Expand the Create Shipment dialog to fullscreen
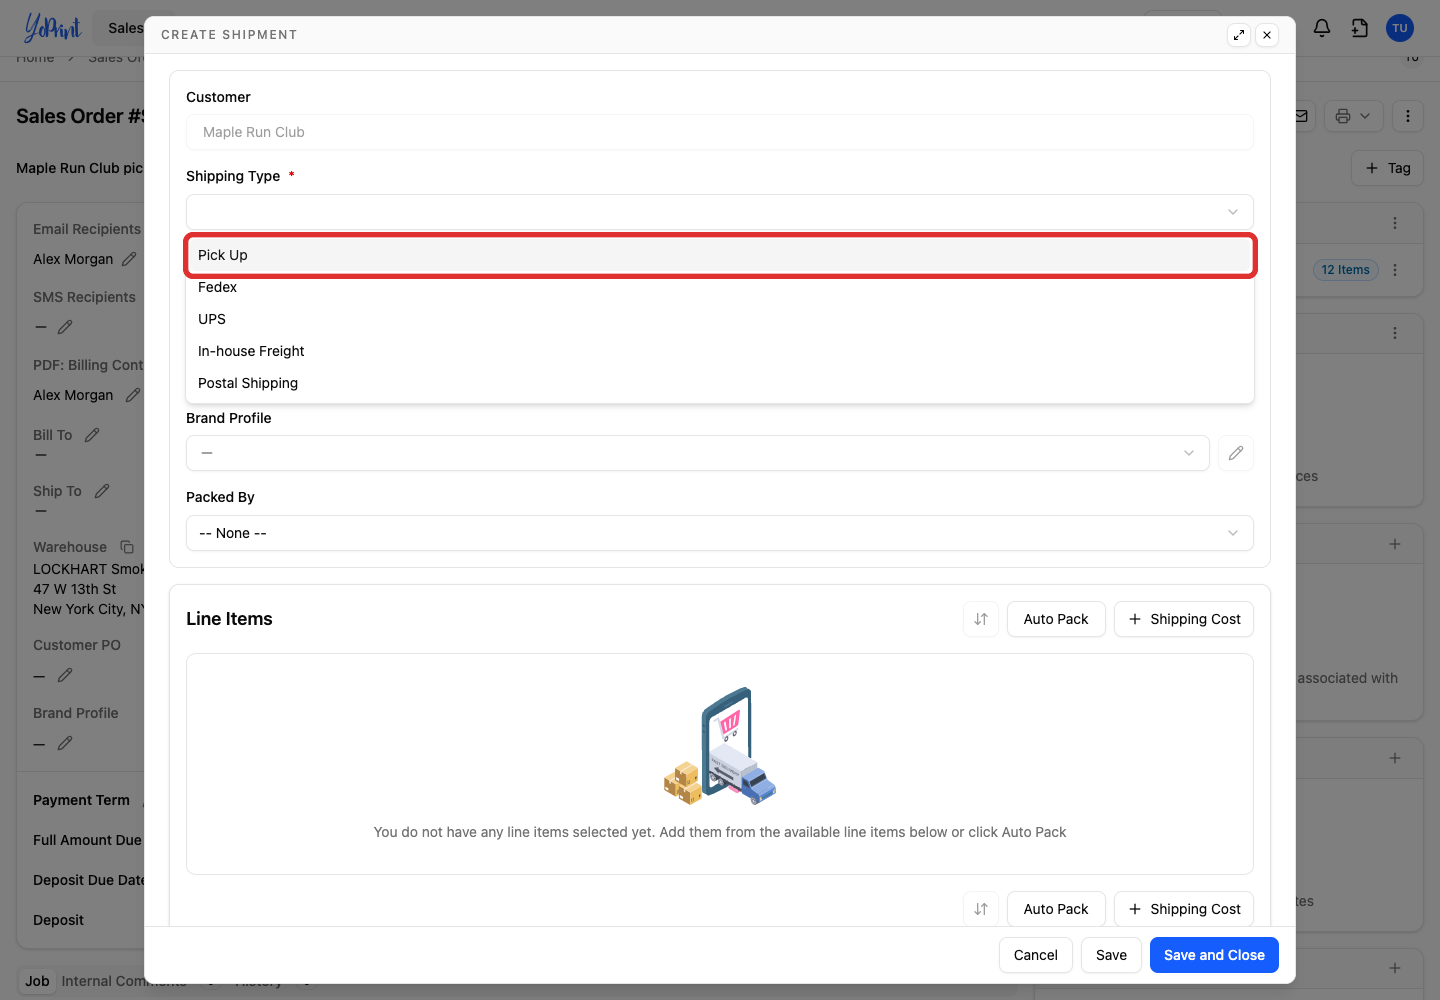The height and width of the screenshot is (1000, 1440). pos(1239,35)
